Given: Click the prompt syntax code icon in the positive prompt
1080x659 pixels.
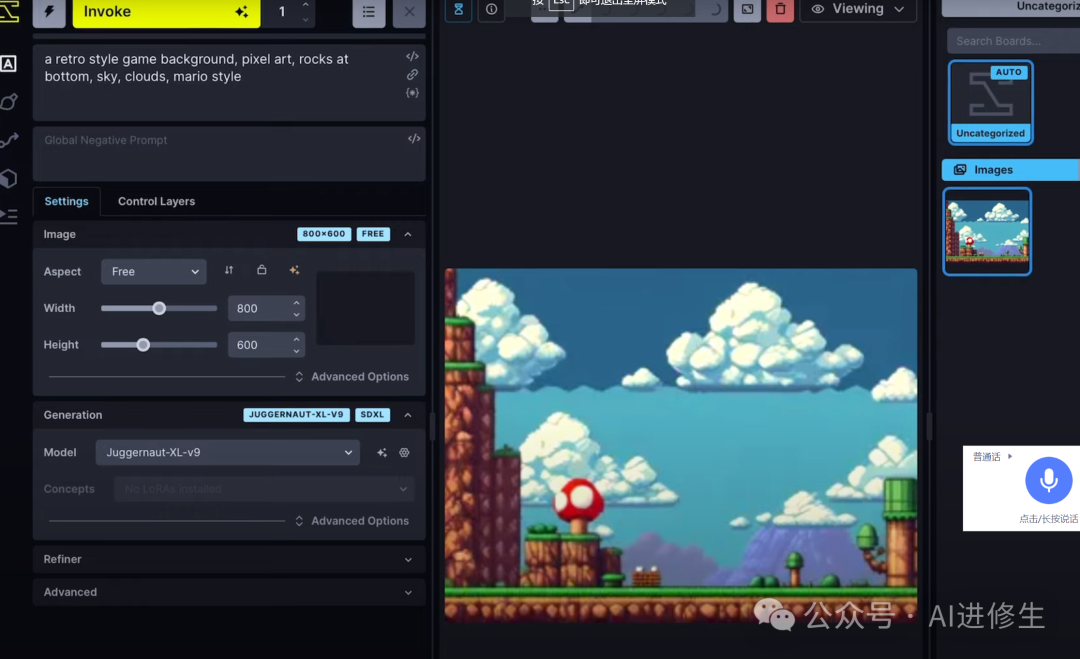Looking at the screenshot, I should [412, 56].
